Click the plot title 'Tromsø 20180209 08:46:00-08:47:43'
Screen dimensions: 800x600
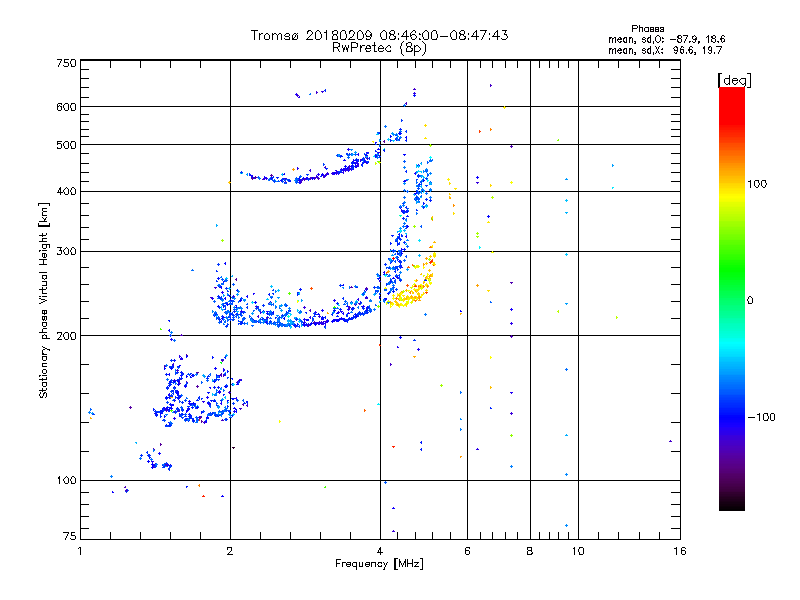pyautogui.click(x=379, y=35)
